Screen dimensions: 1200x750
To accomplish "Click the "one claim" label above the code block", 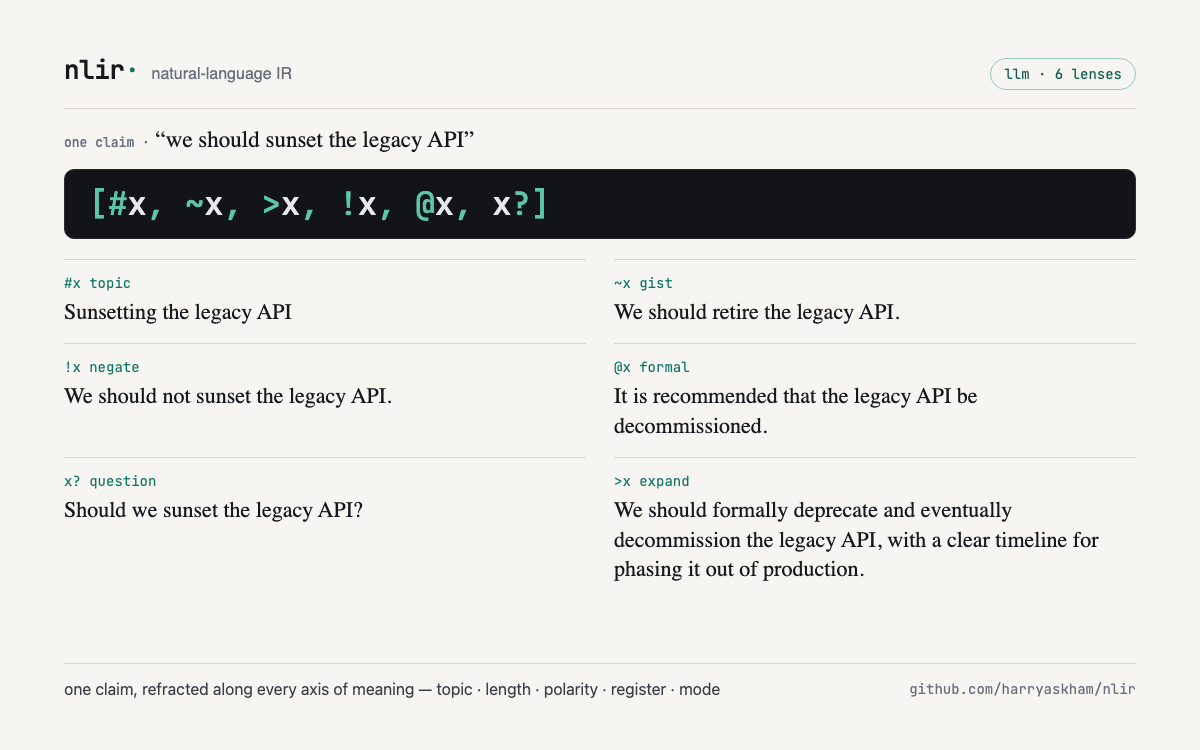I will 99,142.
